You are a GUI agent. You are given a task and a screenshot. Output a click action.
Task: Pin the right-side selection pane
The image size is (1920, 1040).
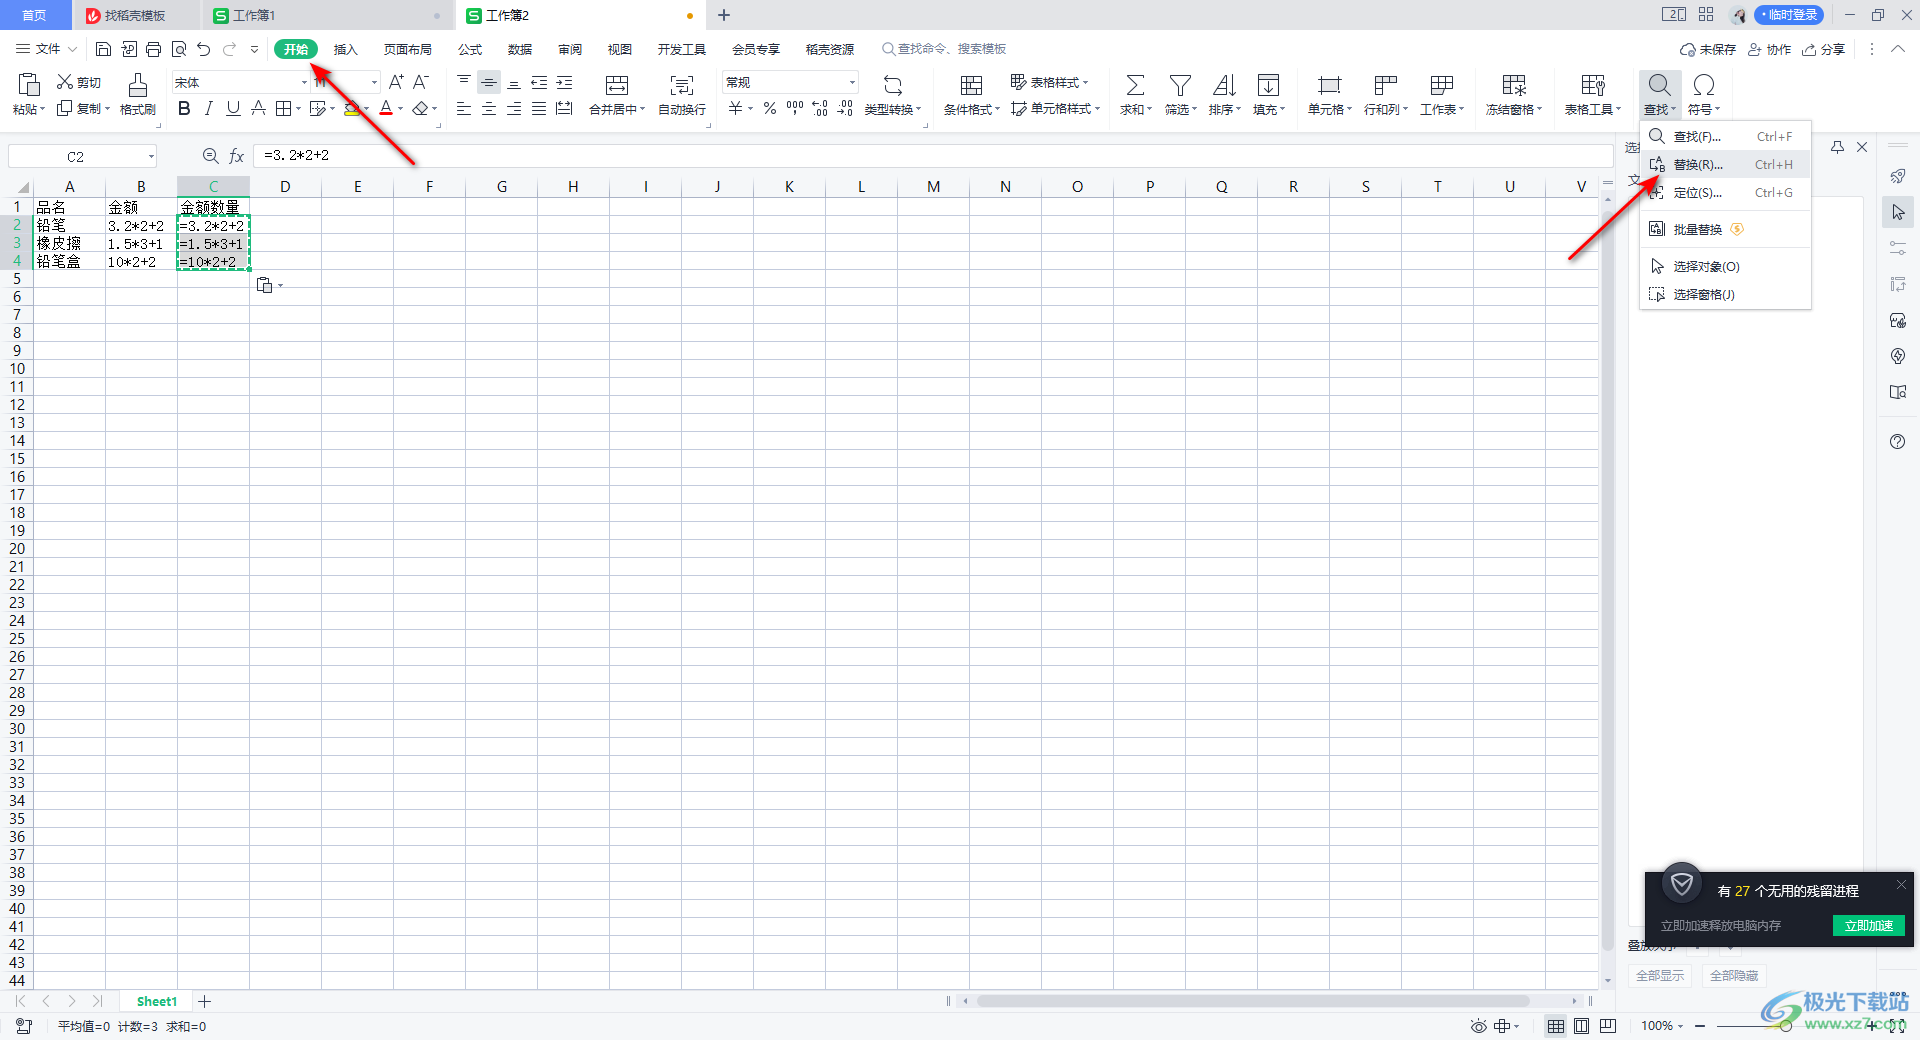(1837, 147)
